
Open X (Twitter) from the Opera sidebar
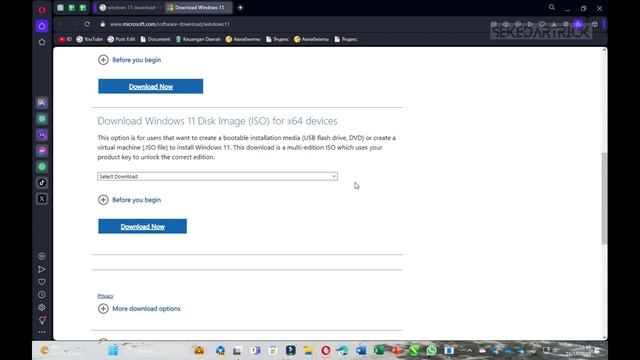point(42,199)
